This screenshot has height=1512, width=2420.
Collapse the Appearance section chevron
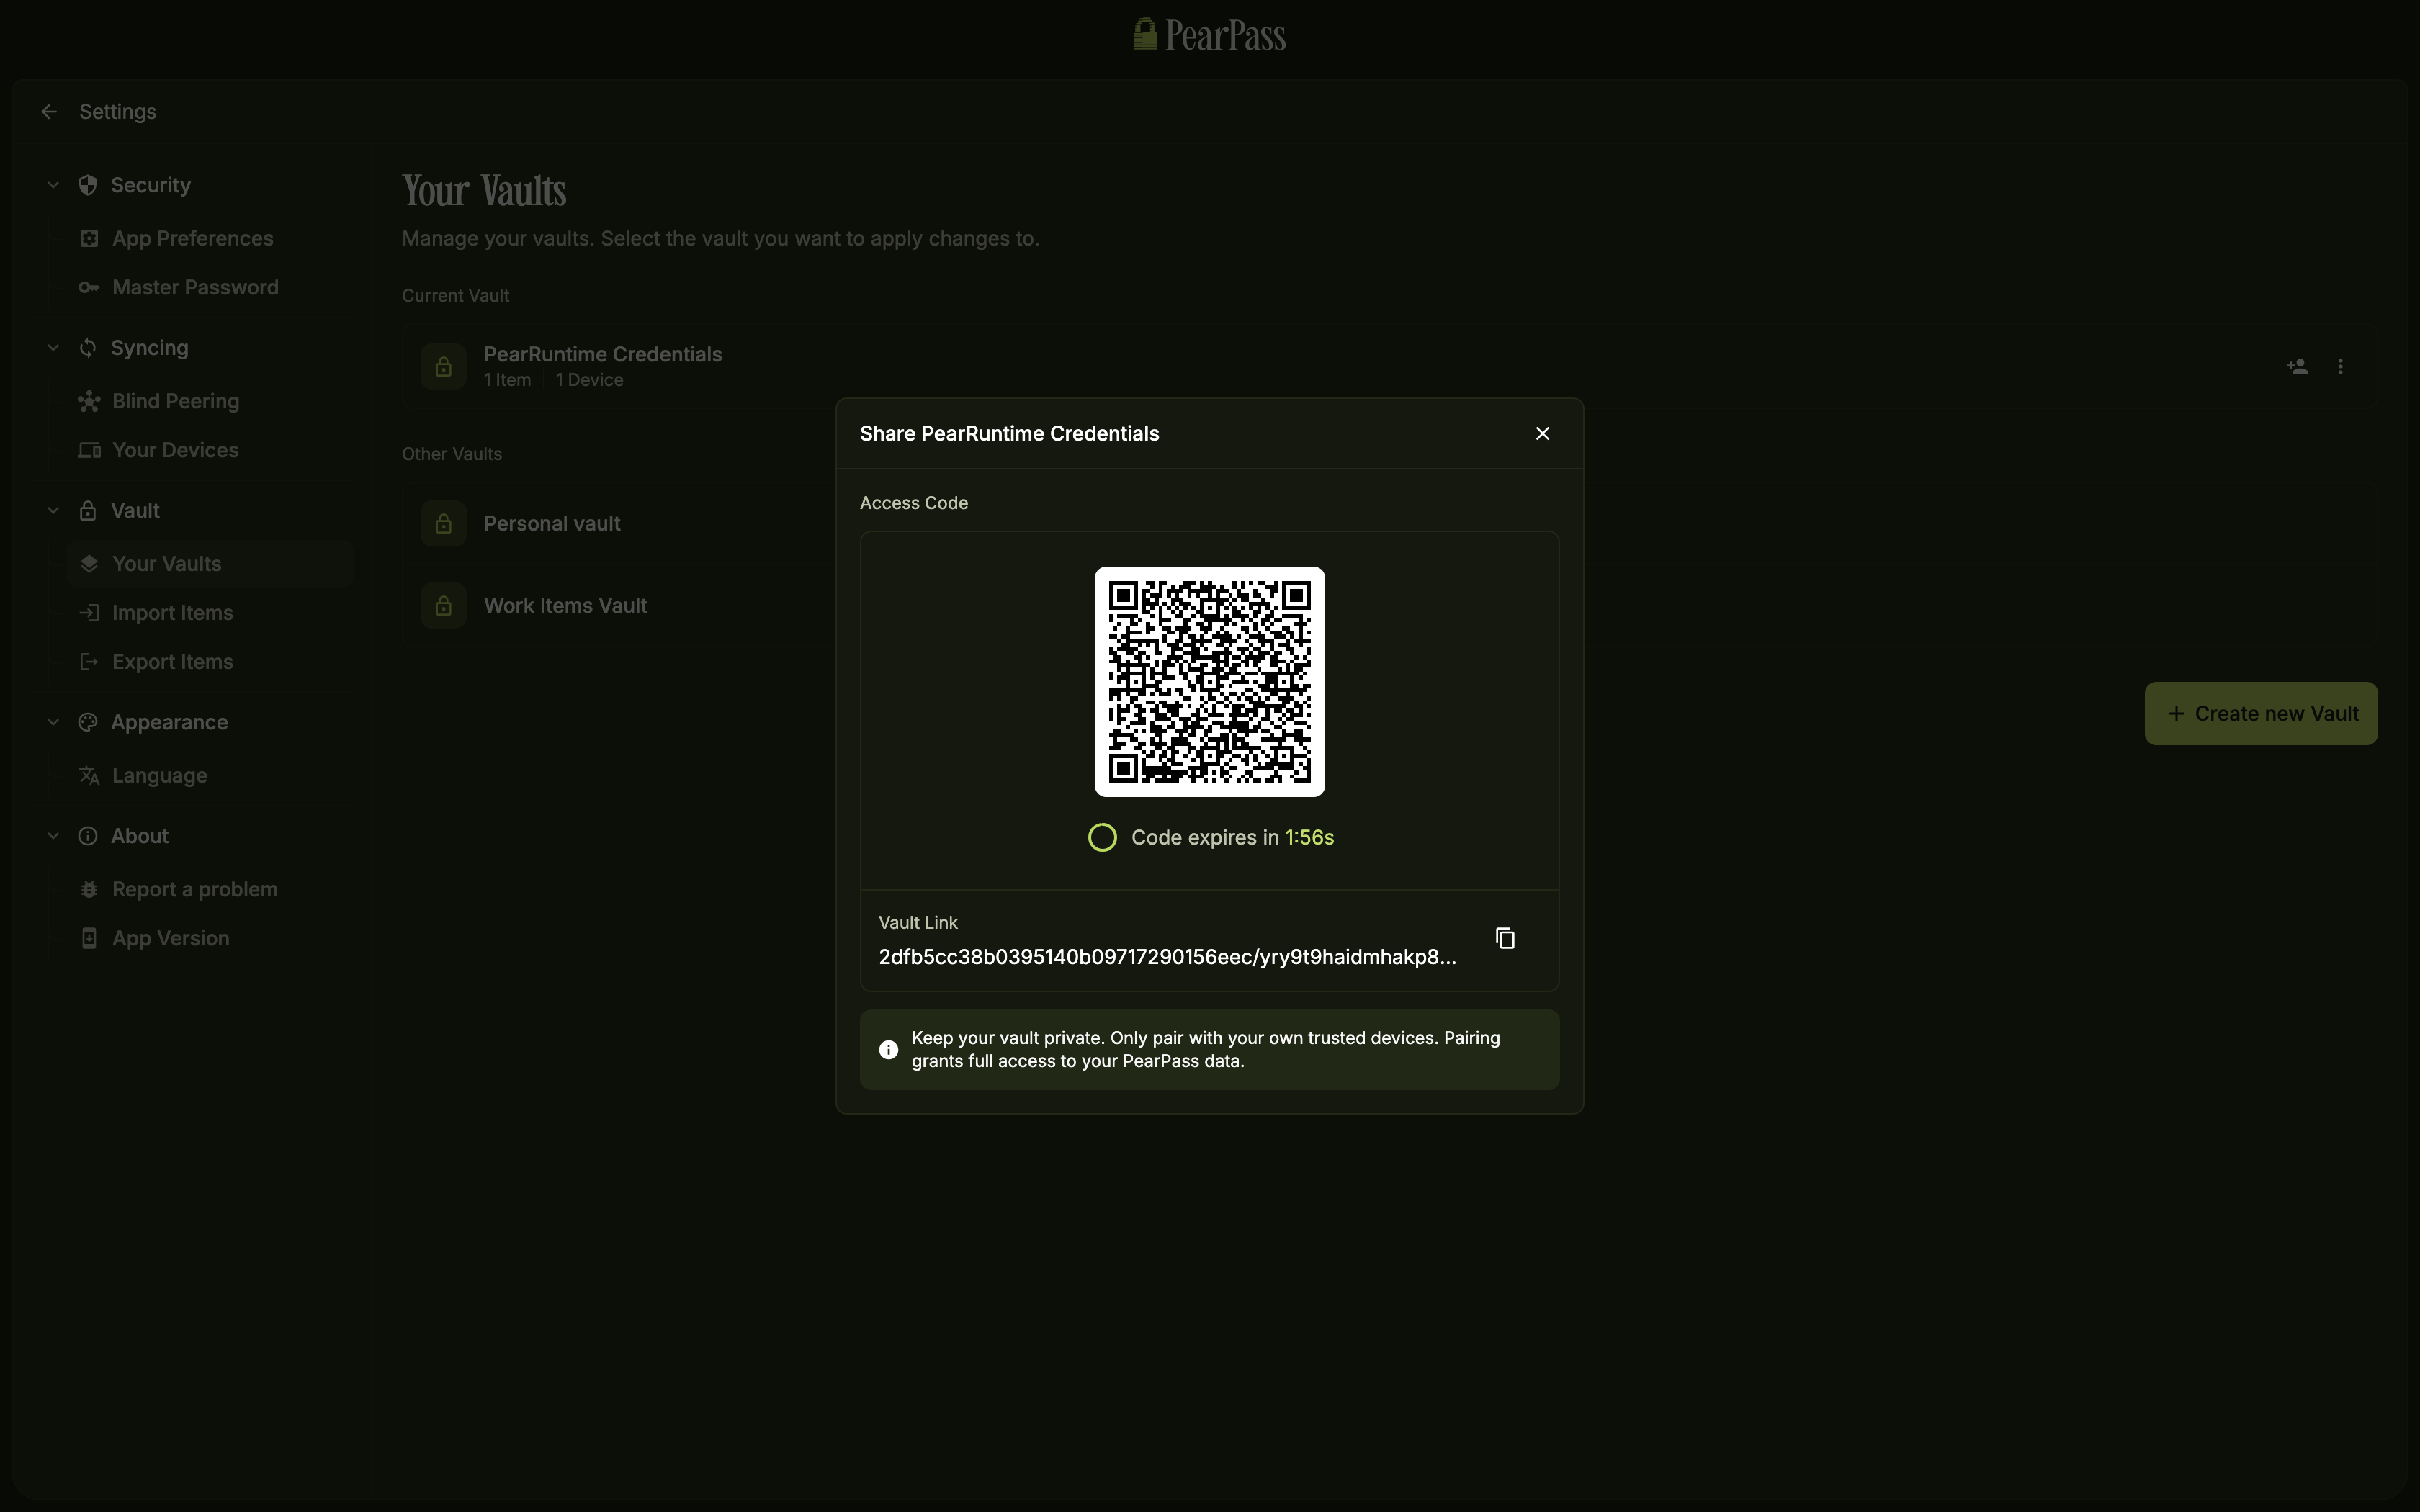coord(53,723)
